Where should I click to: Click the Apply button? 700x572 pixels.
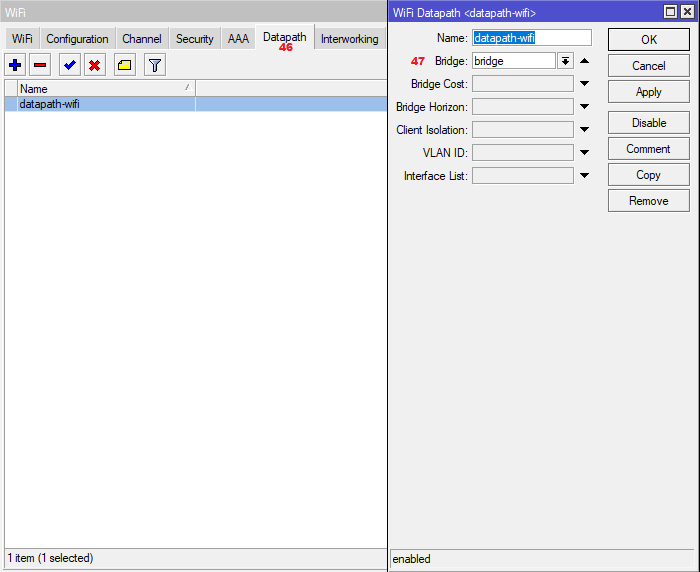coord(648,92)
